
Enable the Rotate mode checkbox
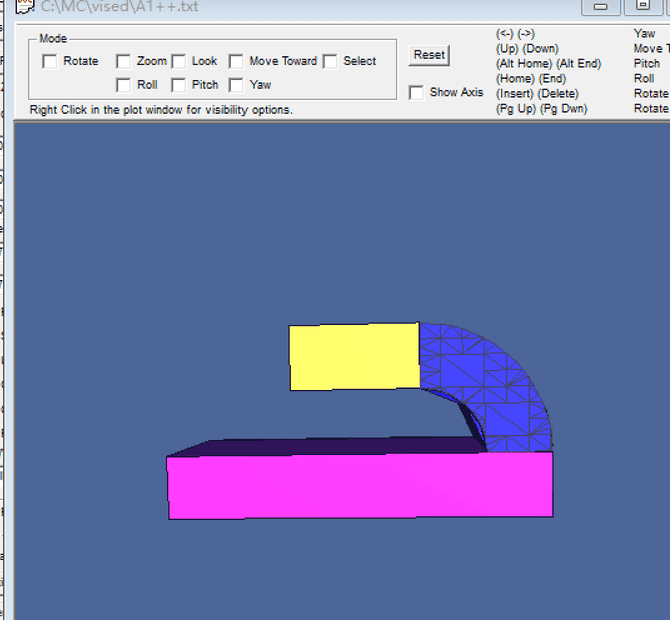tap(50, 61)
